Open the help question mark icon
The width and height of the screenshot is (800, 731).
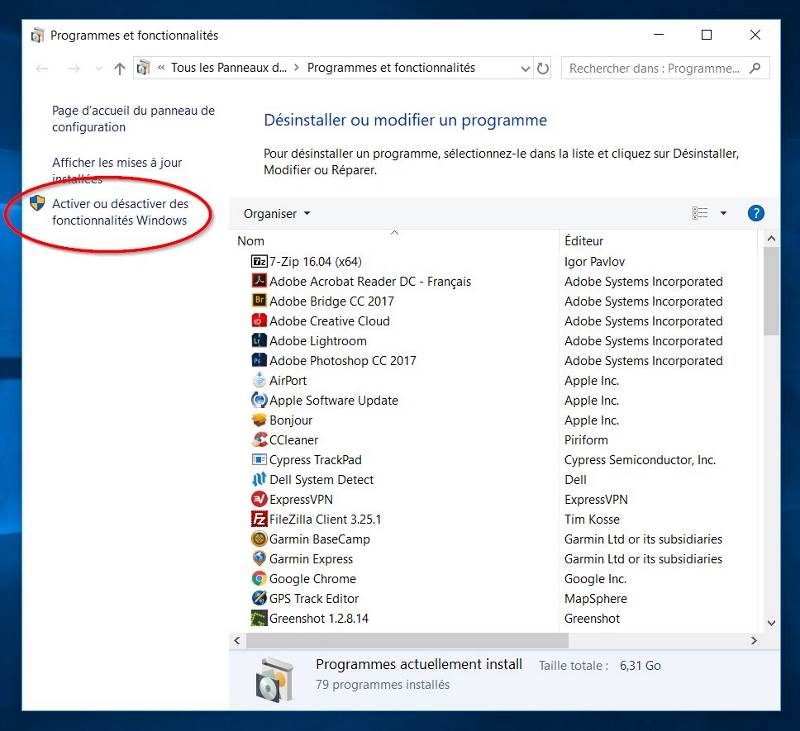click(x=756, y=213)
